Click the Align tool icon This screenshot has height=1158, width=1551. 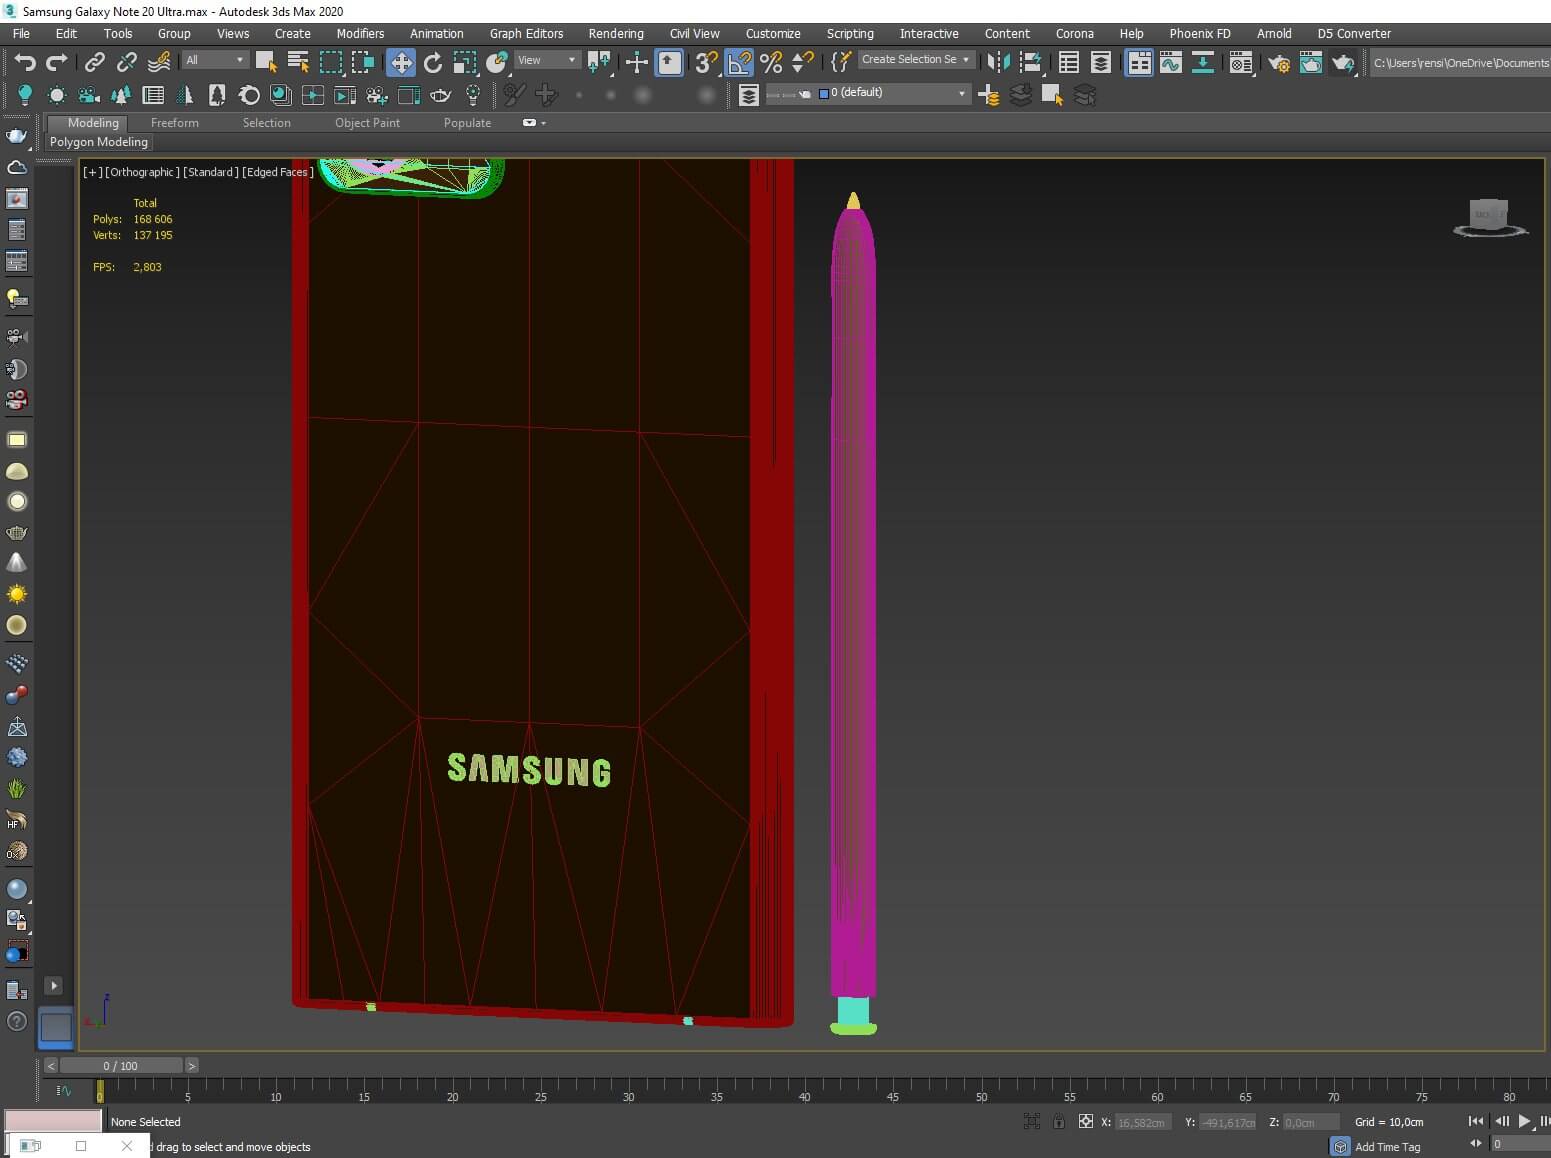click(x=1030, y=63)
